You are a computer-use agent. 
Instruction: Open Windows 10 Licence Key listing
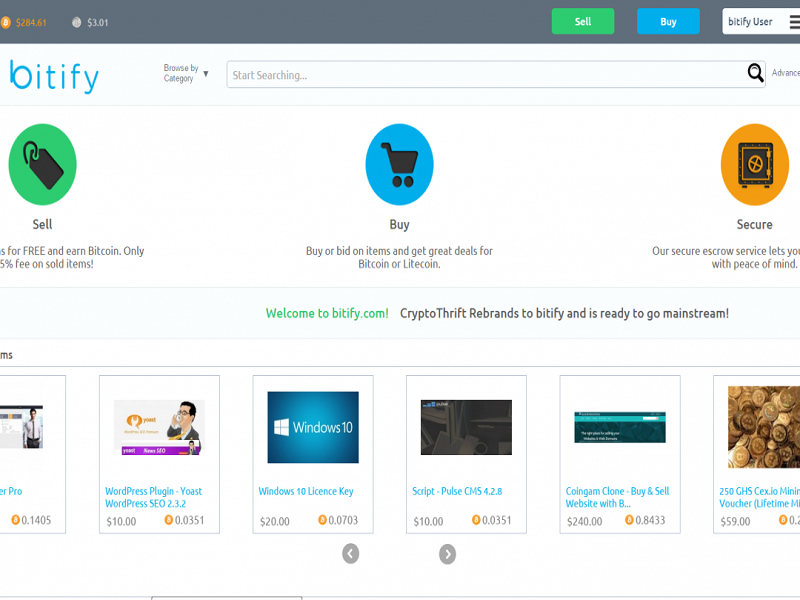tap(306, 491)
